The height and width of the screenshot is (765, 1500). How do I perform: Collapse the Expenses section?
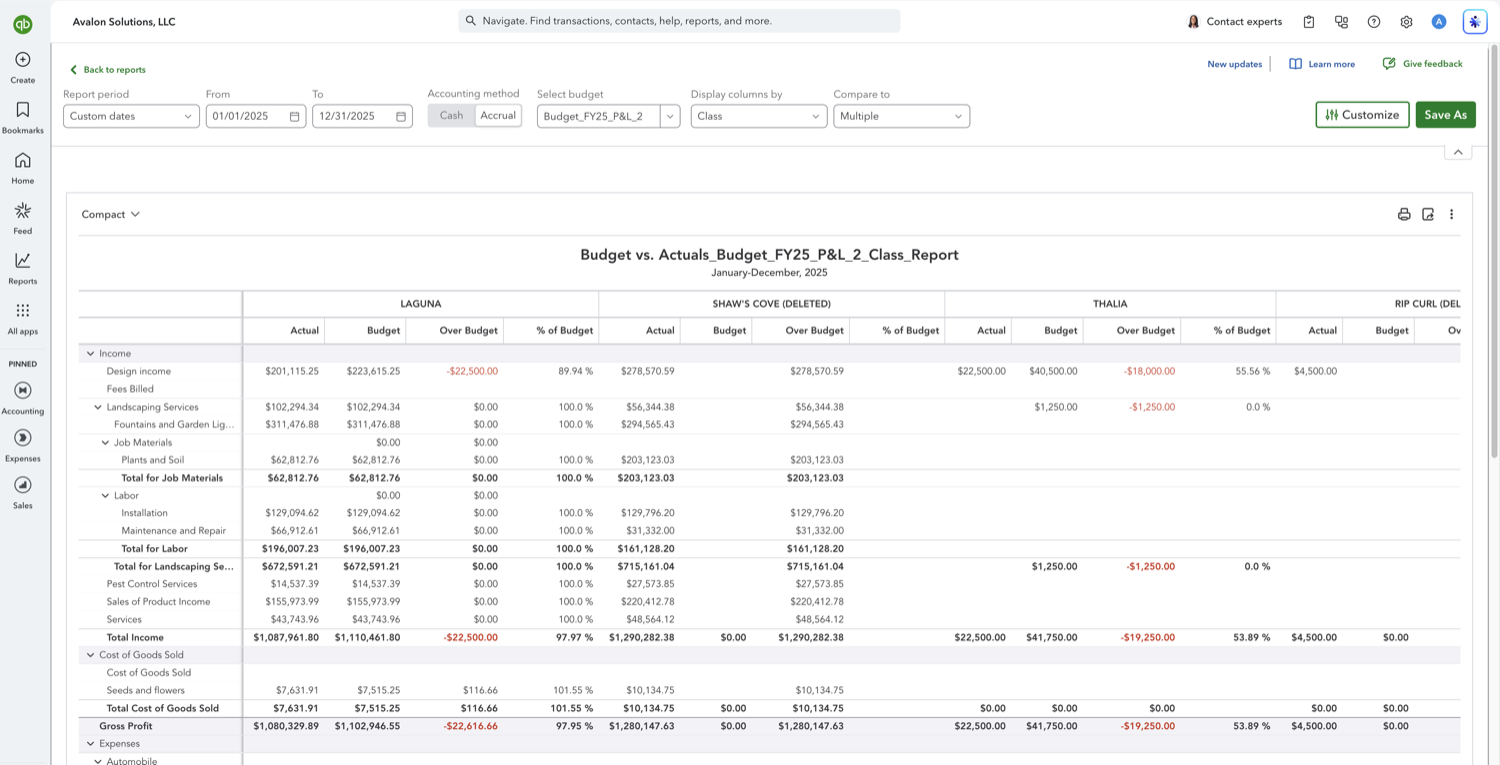click(90, 744)
